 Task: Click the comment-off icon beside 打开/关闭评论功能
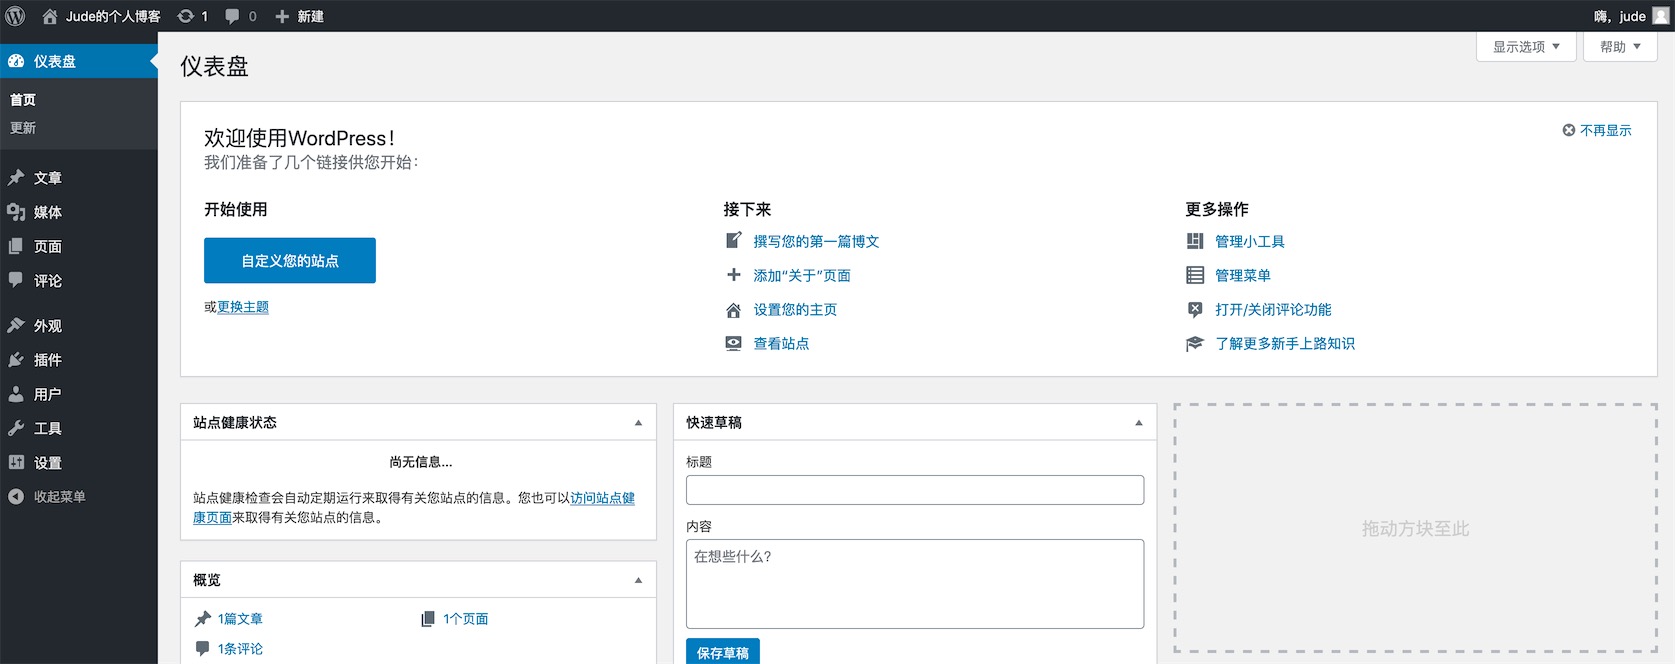[x=1195, y=310]
